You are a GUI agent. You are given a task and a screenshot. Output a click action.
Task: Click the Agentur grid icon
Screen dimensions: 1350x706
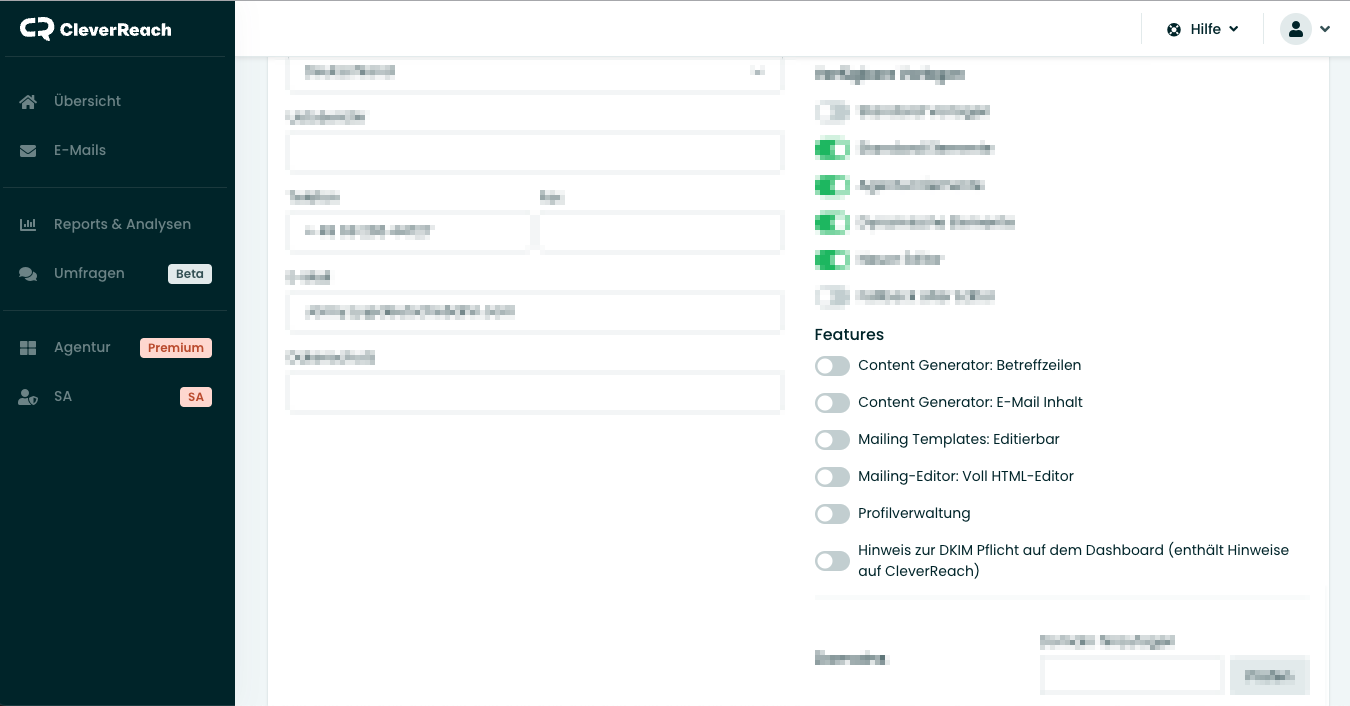coord(28,348)
